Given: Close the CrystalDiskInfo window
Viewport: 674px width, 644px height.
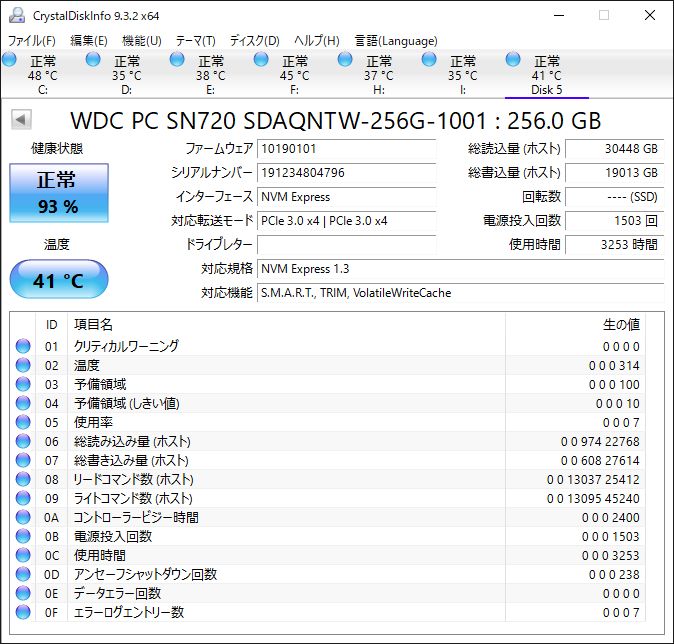Looking at the screenshot, I should click(x=650, y=15).
